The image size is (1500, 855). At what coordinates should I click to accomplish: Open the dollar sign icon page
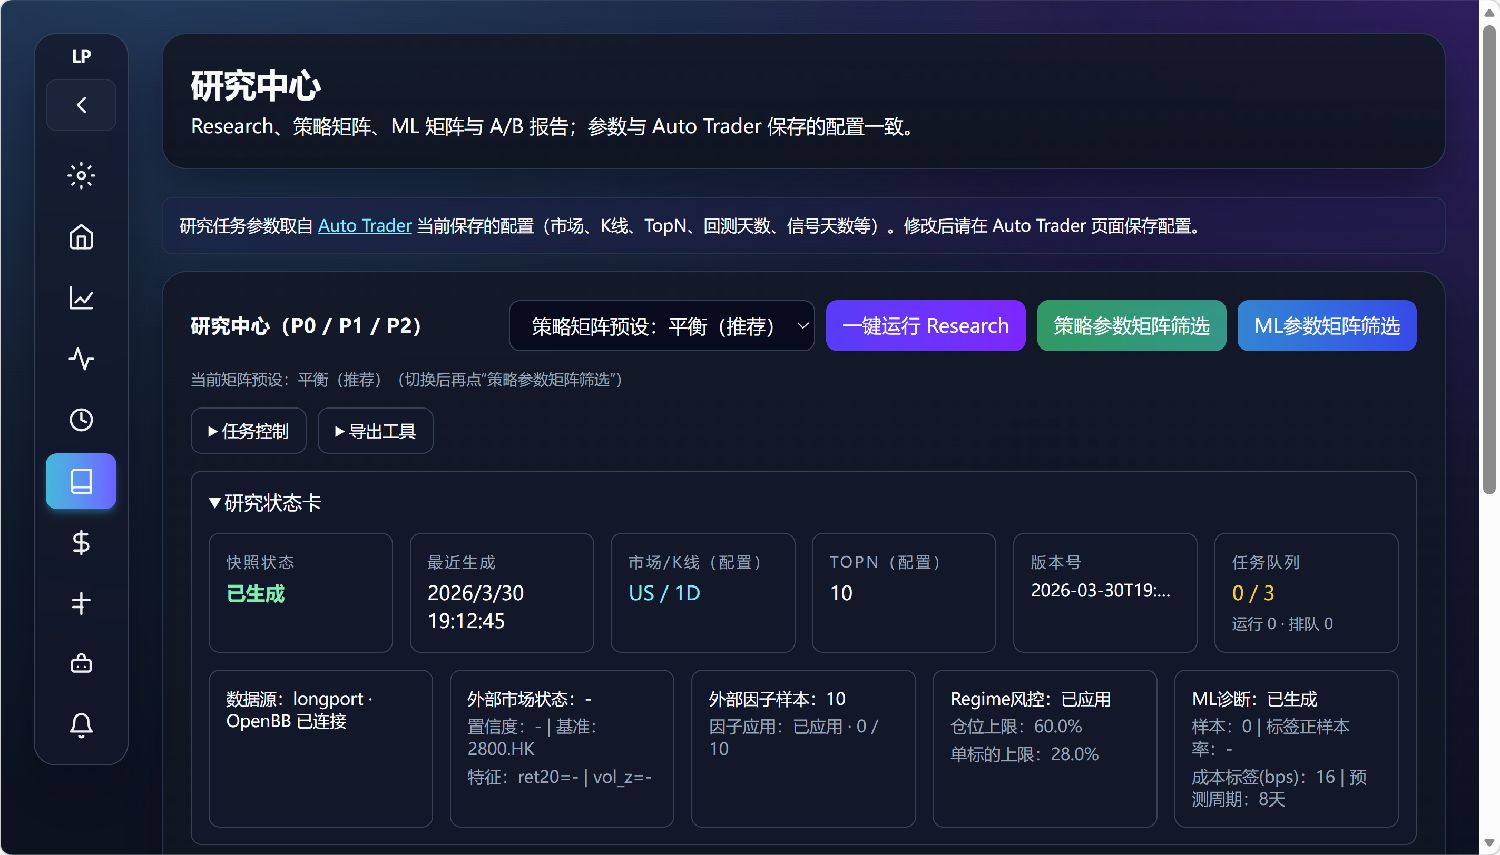[x=81, y=542]
